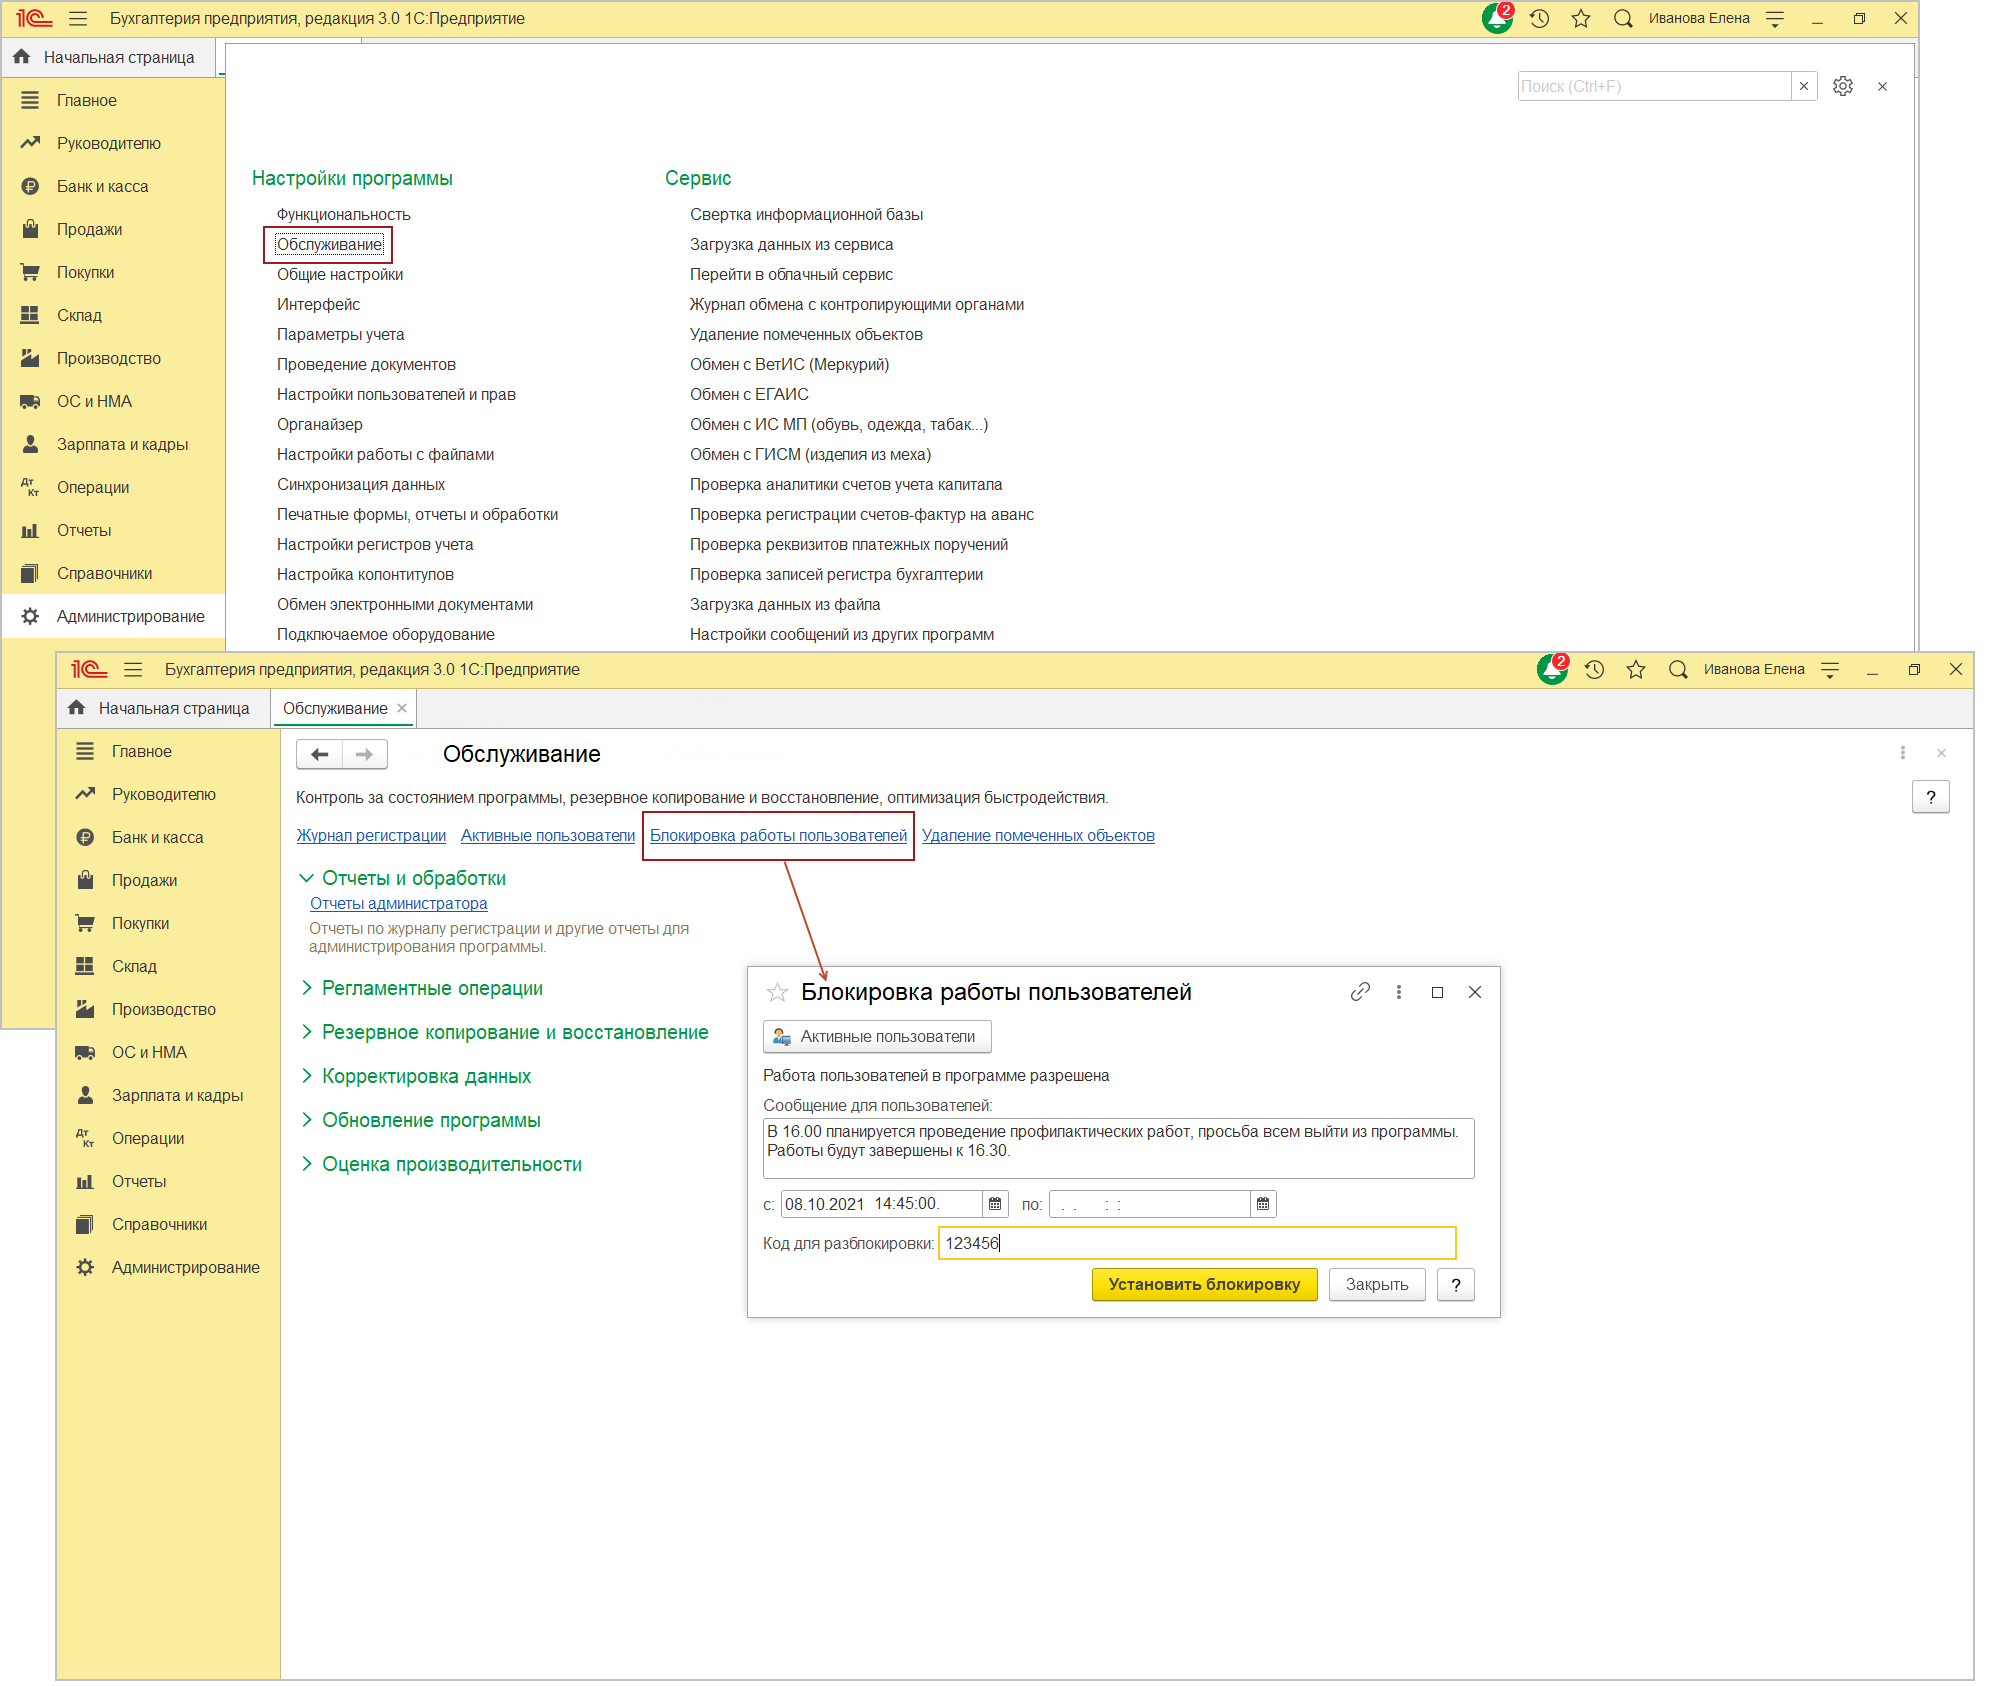Add the Блокировка работы пользователей dialog to favorites with the star
The height and width of the screenshot is (1686, 1994).
(777, 992)
